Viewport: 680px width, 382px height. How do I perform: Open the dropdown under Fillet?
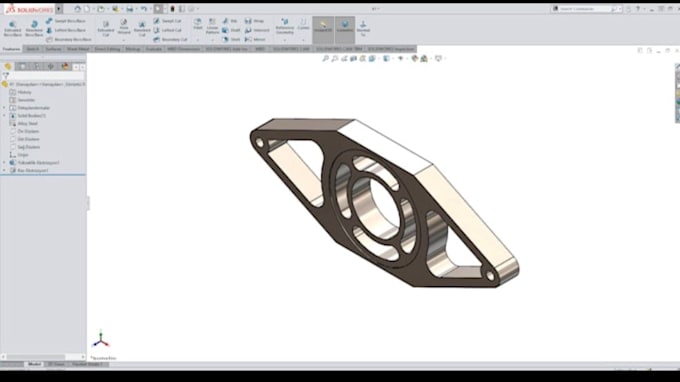click(198, 40)
